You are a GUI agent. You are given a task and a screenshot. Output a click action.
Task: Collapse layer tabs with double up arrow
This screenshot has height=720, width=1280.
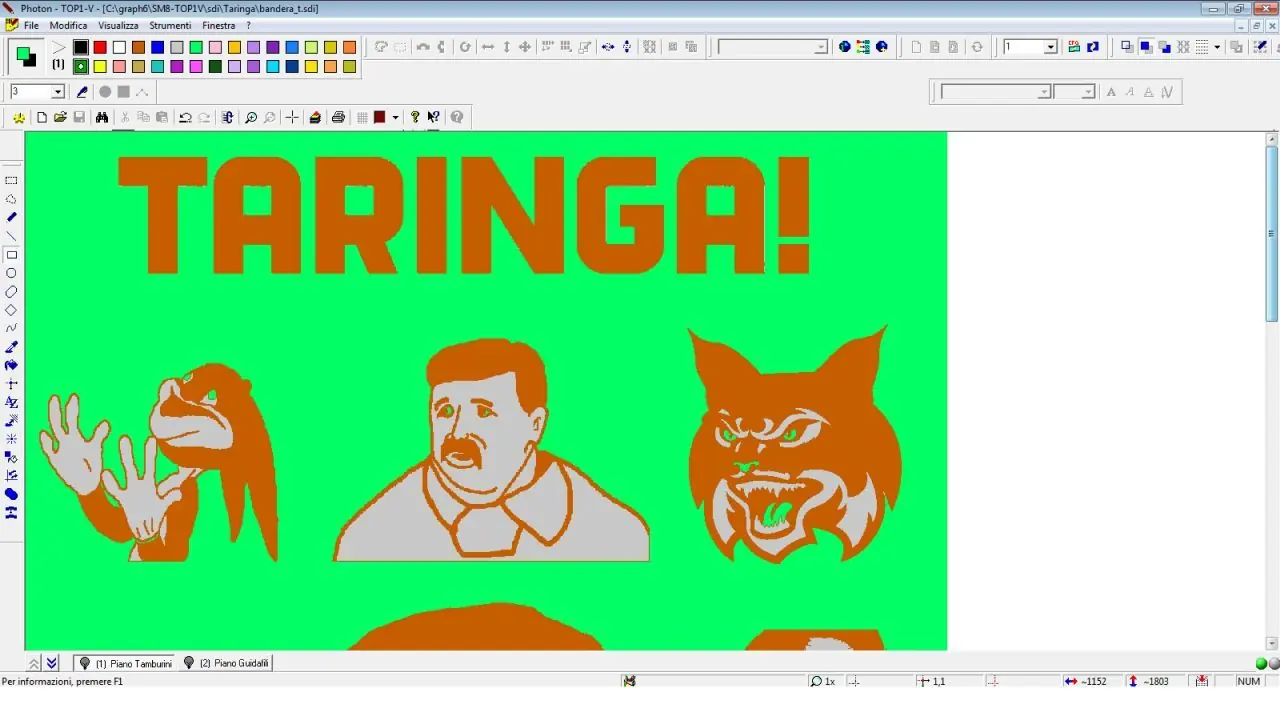point(34,663)
